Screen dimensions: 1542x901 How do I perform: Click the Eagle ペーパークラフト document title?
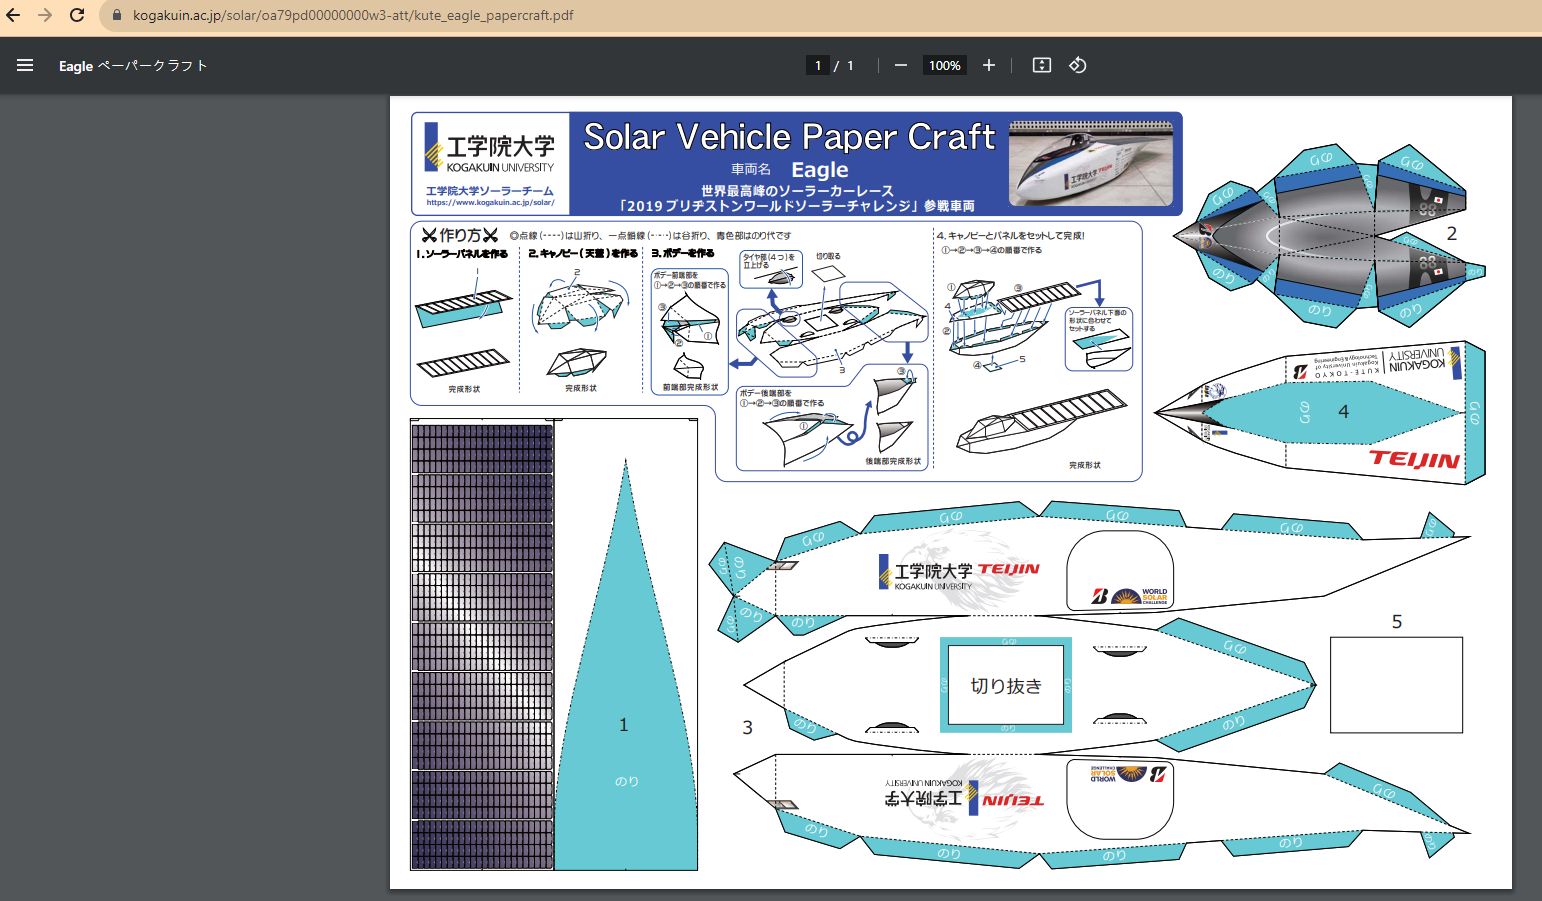pos(133,66)
